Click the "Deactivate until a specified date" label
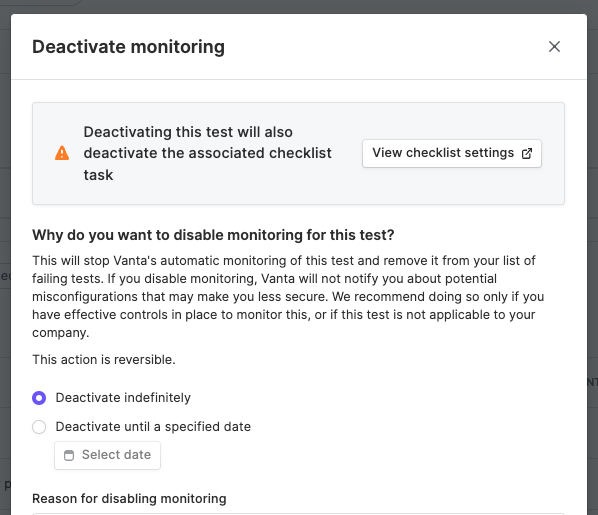598x515 pixels. pos(153,426)
